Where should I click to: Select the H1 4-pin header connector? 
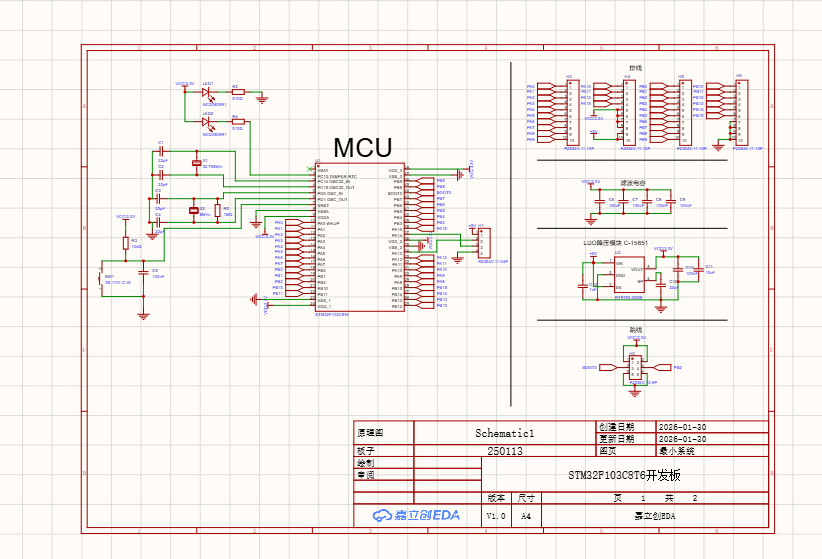pyautogui.click(x=484, y=241)
